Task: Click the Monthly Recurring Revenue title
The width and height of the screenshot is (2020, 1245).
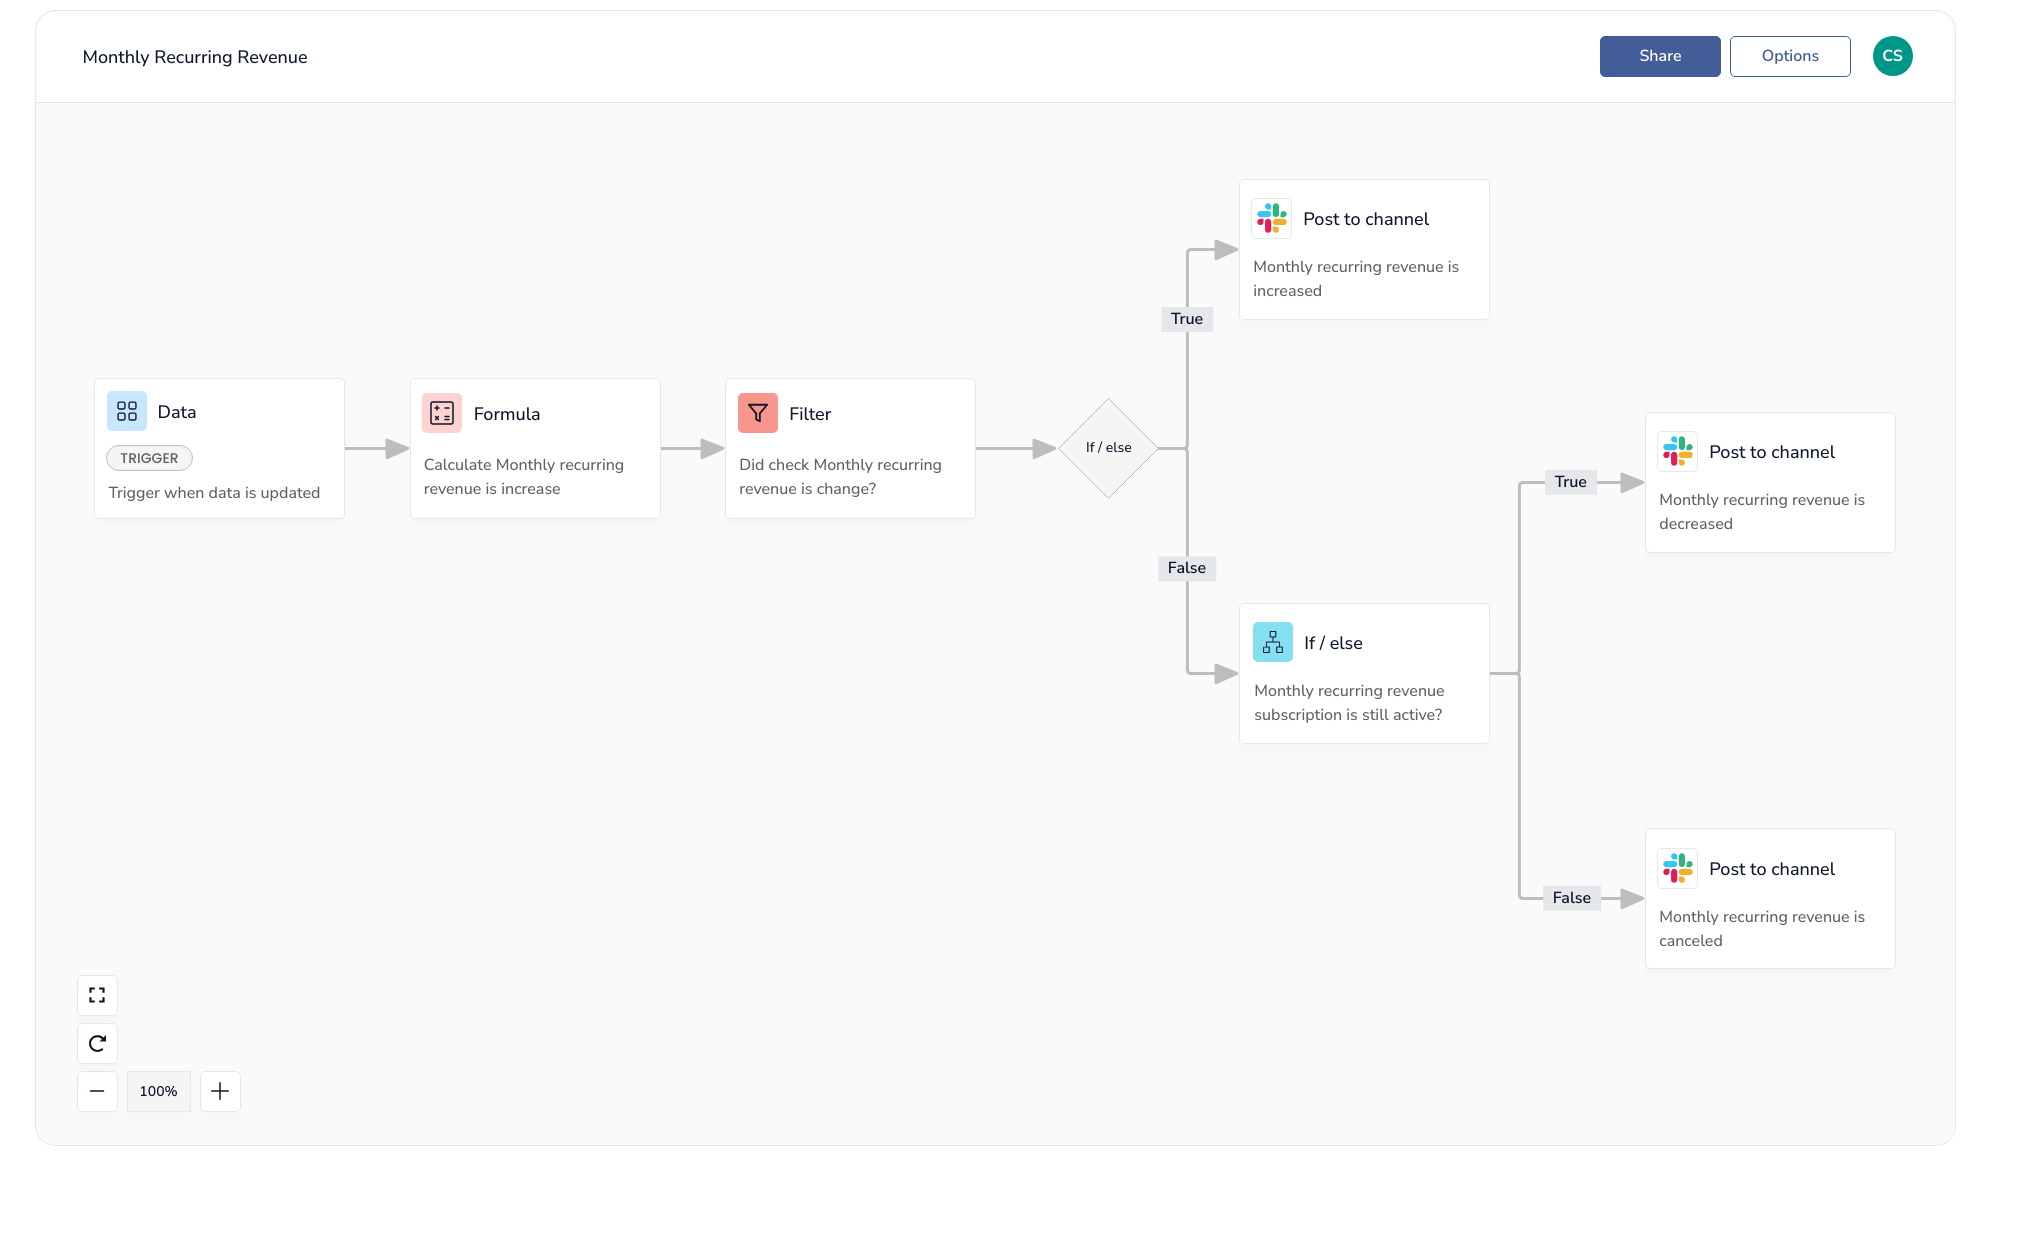Action: click(195, 57)
